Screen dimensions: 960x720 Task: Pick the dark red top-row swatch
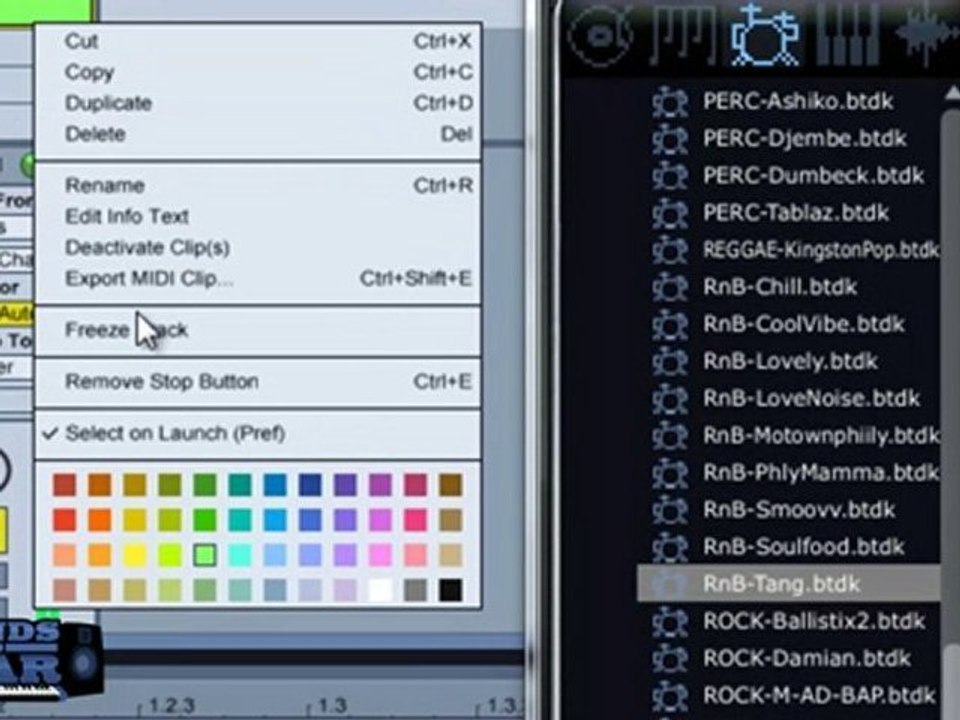click(64, 485)
